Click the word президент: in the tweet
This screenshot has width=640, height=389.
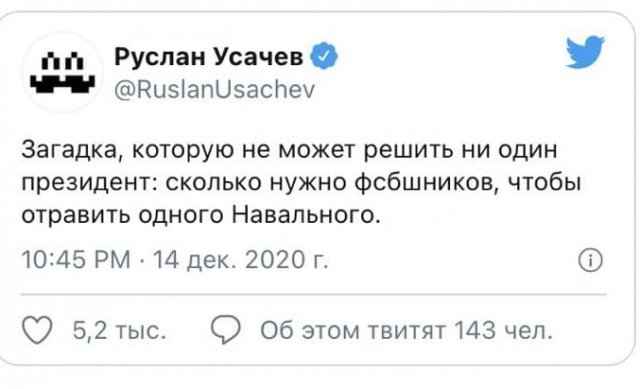click(x=90, y=184)
